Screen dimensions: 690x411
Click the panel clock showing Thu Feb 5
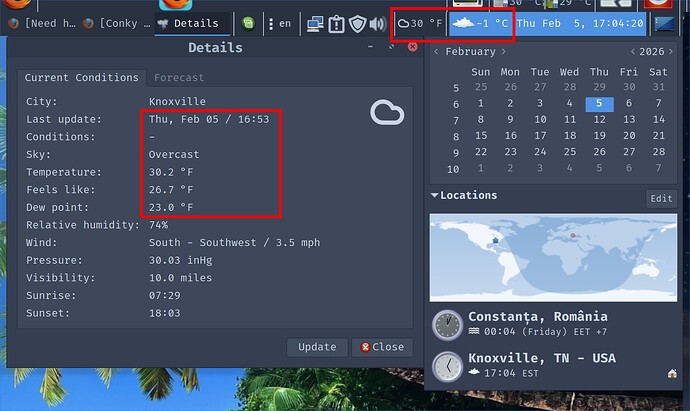(580, 23)
